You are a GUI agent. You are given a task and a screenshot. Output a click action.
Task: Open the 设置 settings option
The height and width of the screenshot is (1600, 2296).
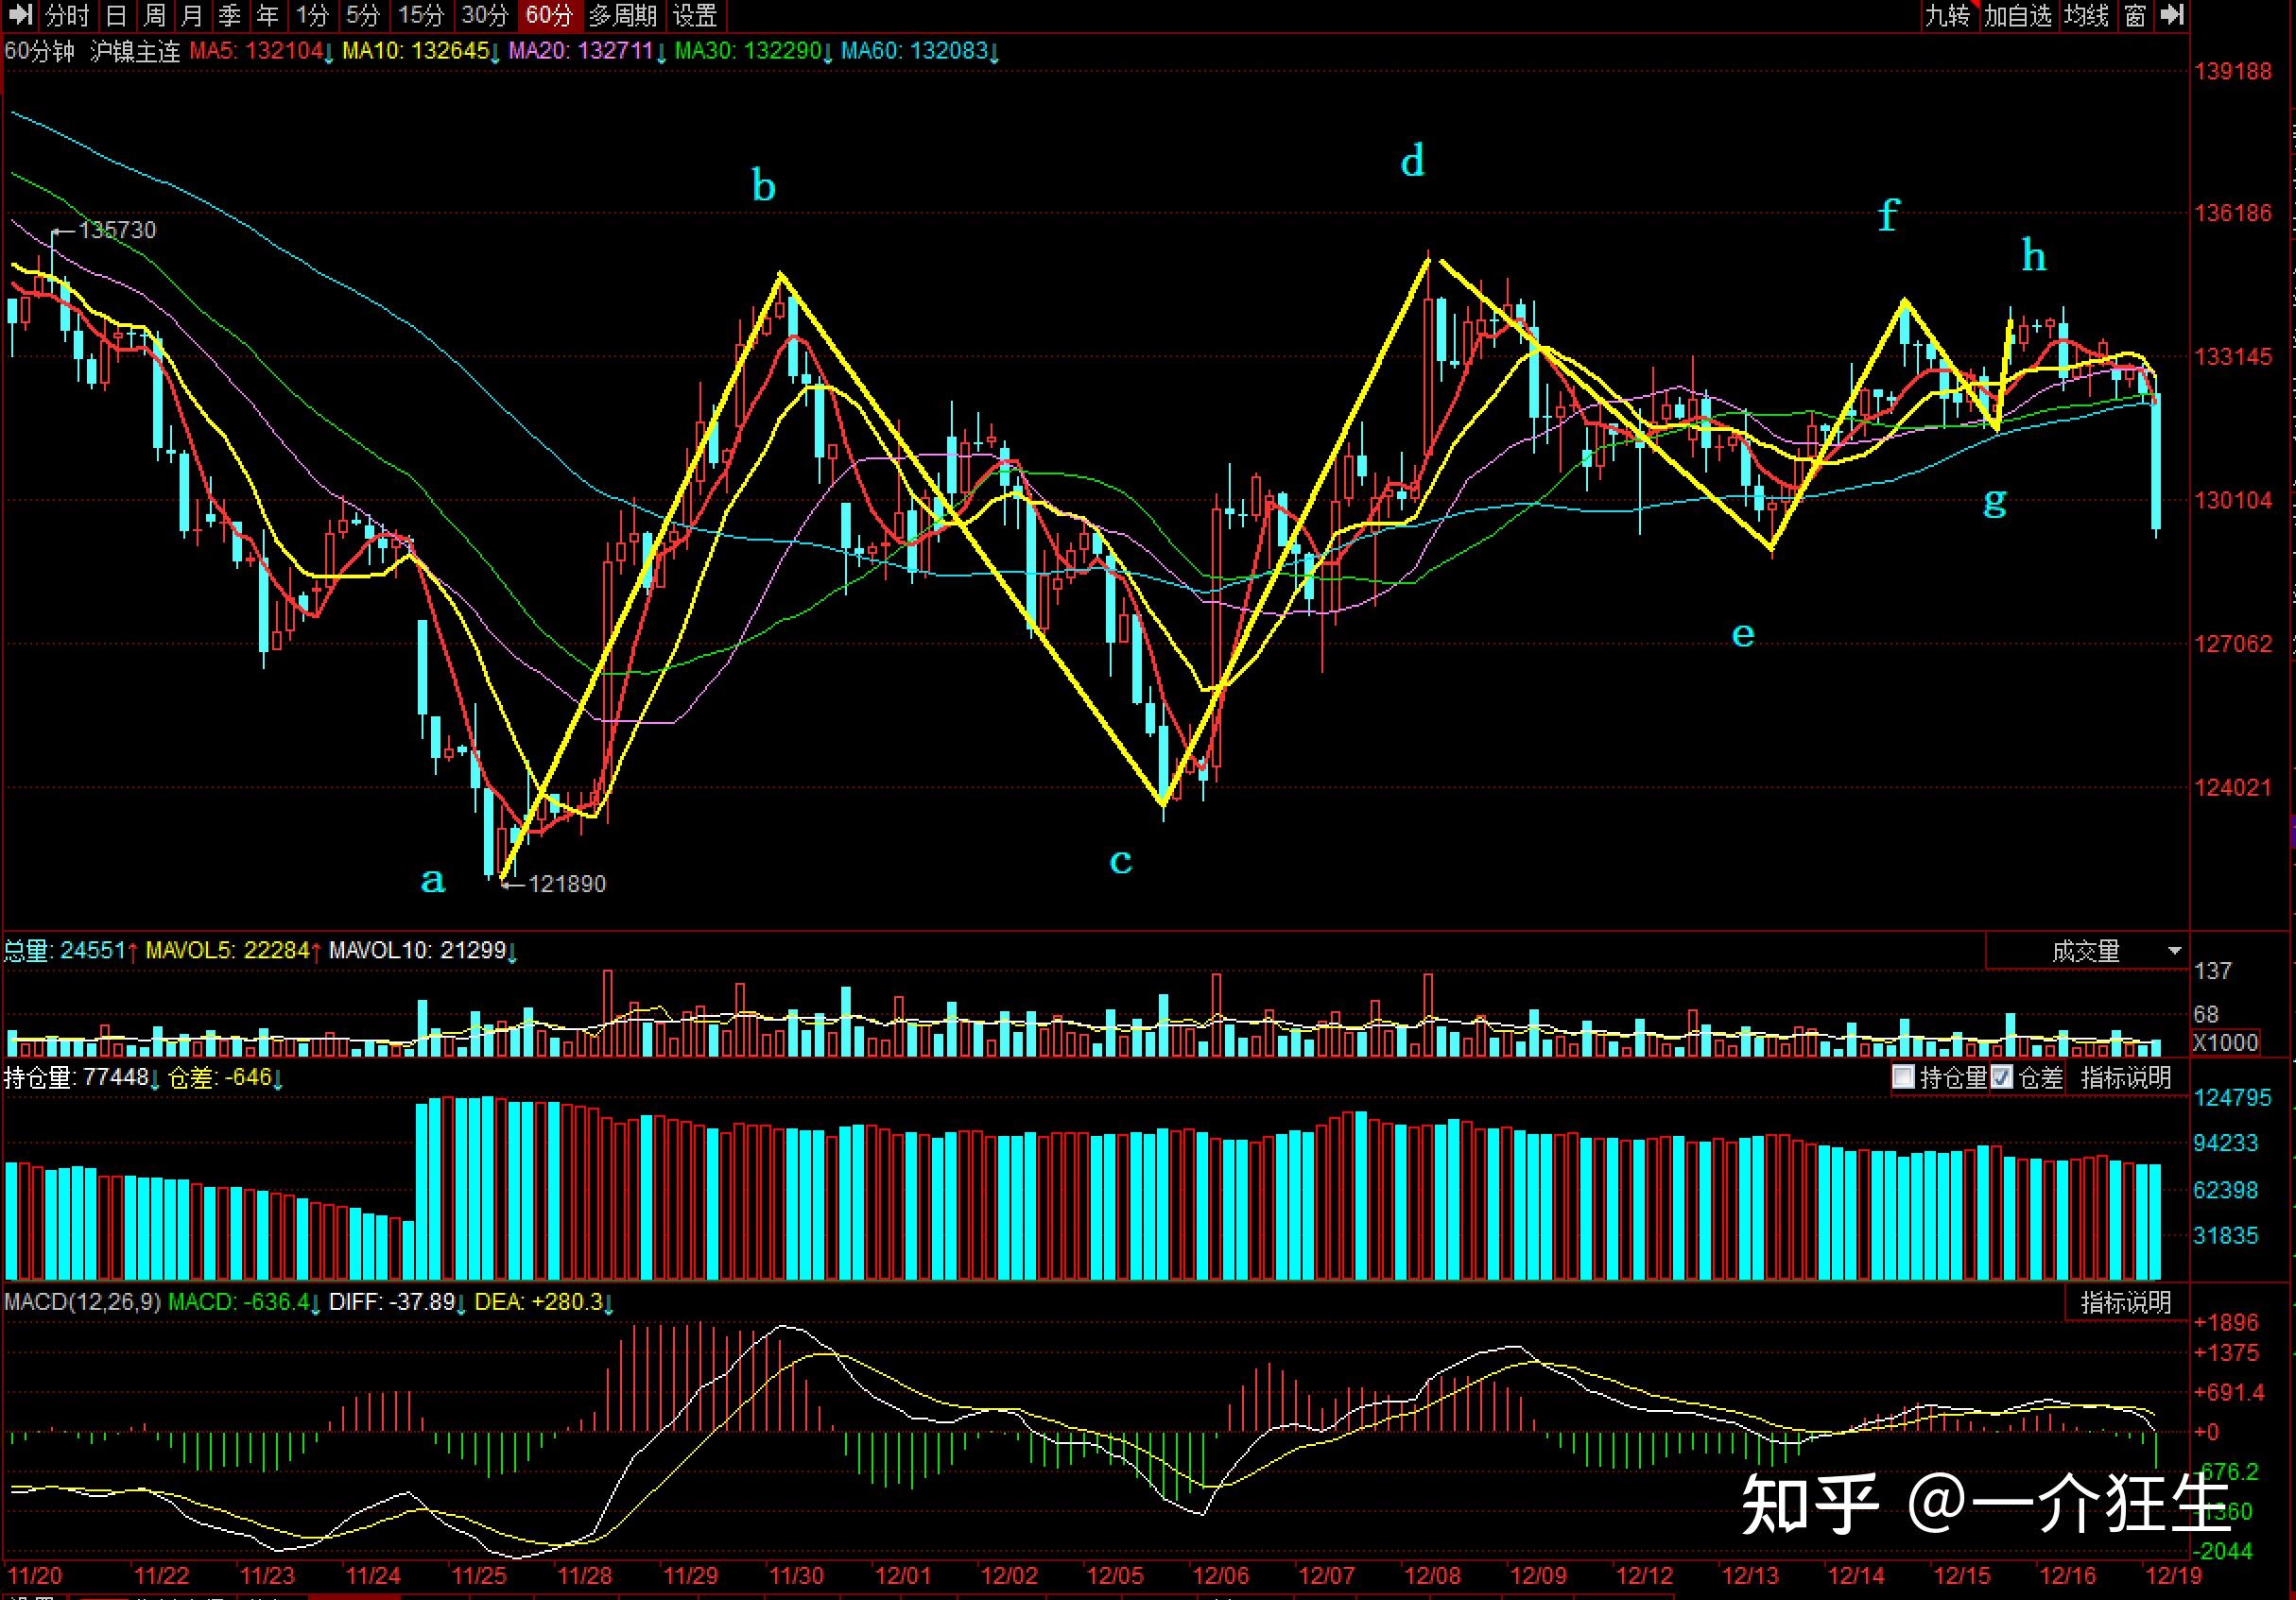[x=694, y=15]
